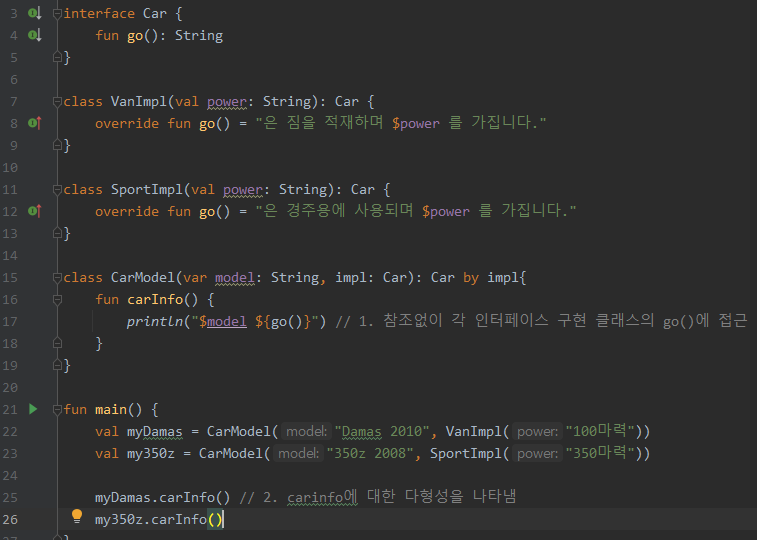757x540 pixels.
Task: Run main with the green play gutter icon
Action: (33, 409)
